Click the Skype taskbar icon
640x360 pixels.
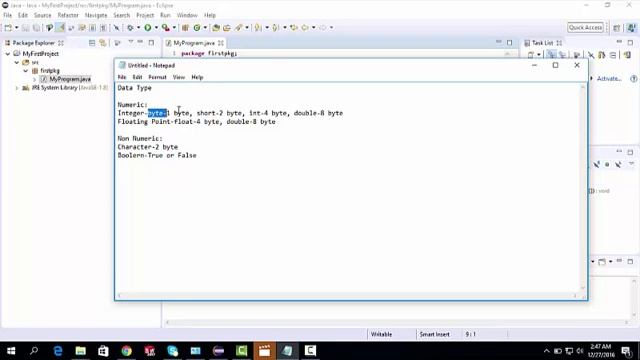coord(172,351)
